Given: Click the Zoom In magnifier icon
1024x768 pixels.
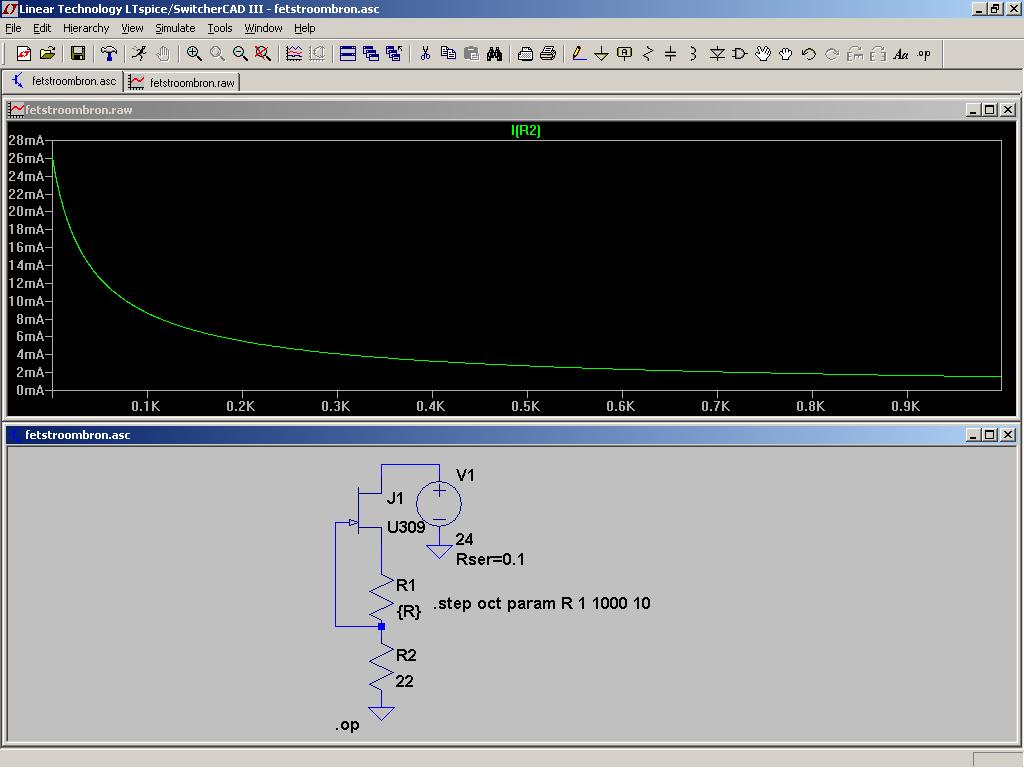Looking at the screenshot, I should coord(194,54).
